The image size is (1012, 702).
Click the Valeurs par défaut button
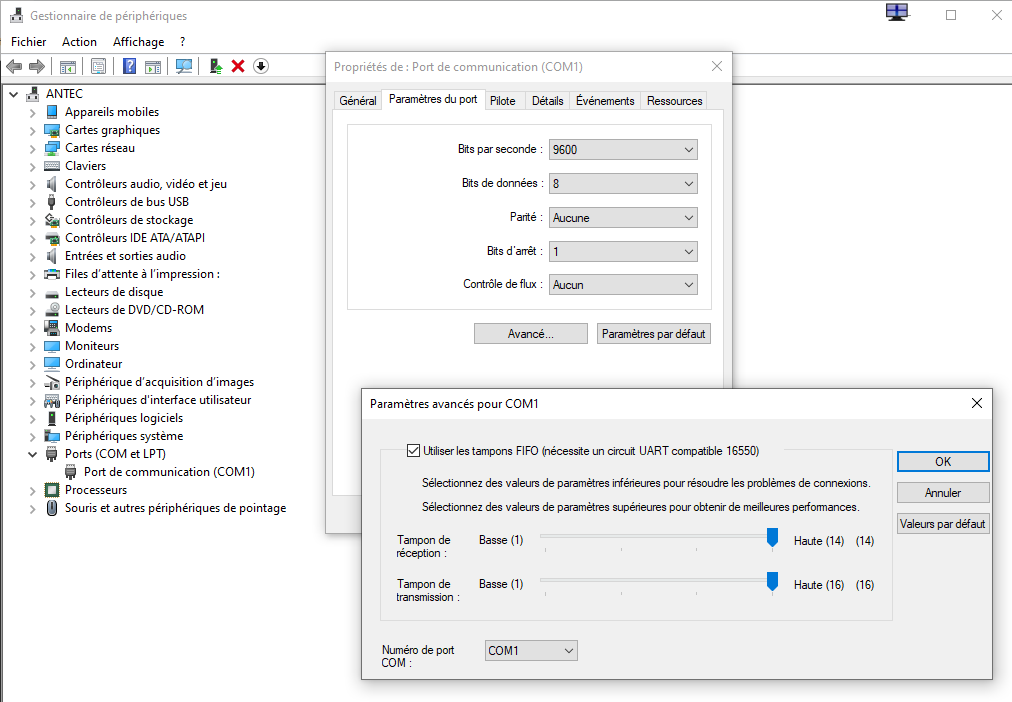[x=943, y=524]
